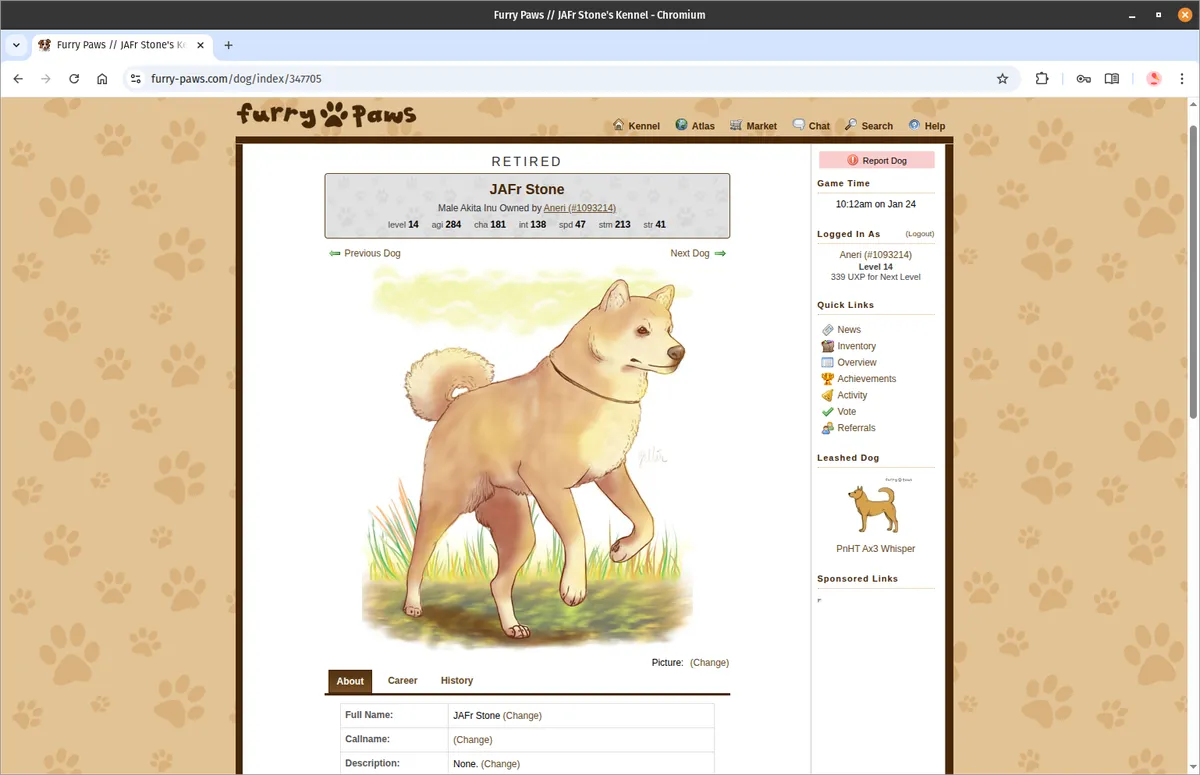This screenshot has height=775, width=1200.
Task: Open the tab search dropdown arrow
Action: [x=16, y=45]
